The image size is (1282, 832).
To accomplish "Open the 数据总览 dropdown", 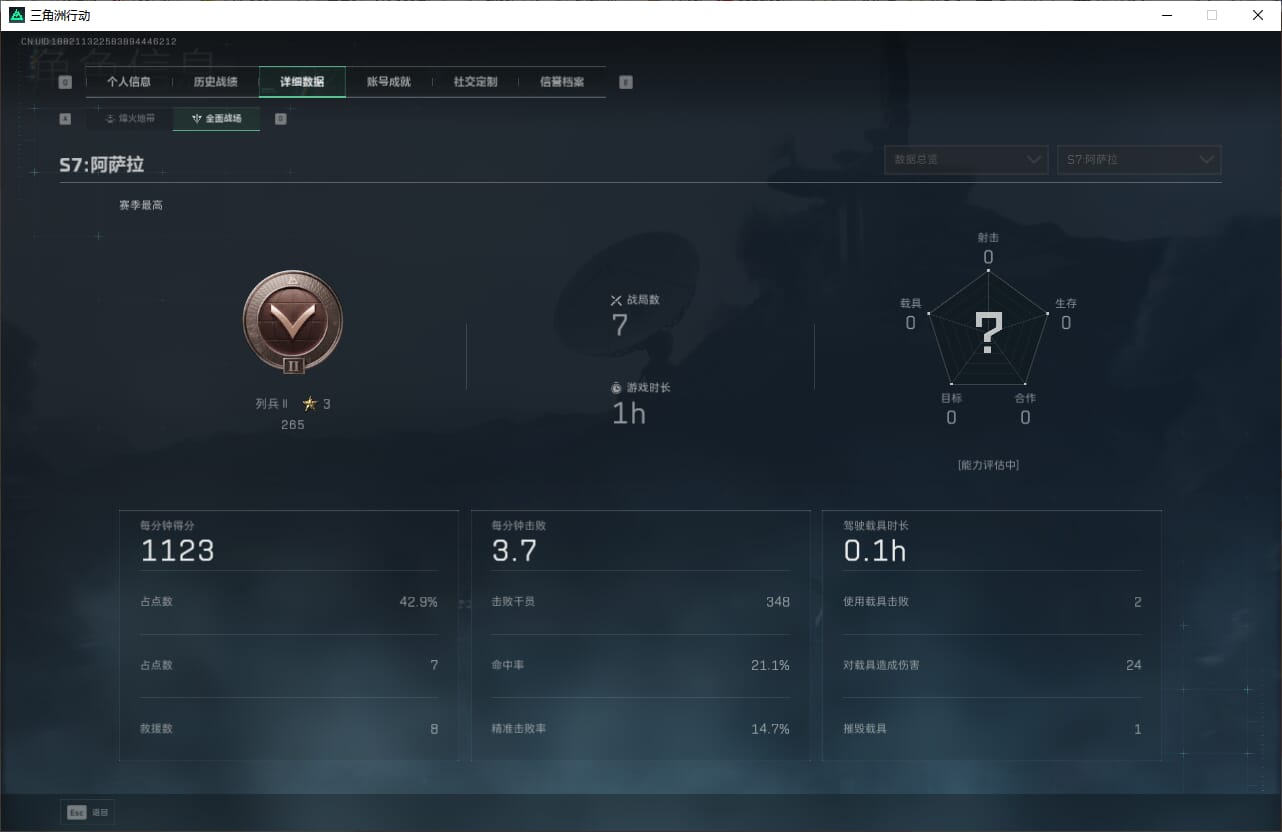I will click(966, 160).
